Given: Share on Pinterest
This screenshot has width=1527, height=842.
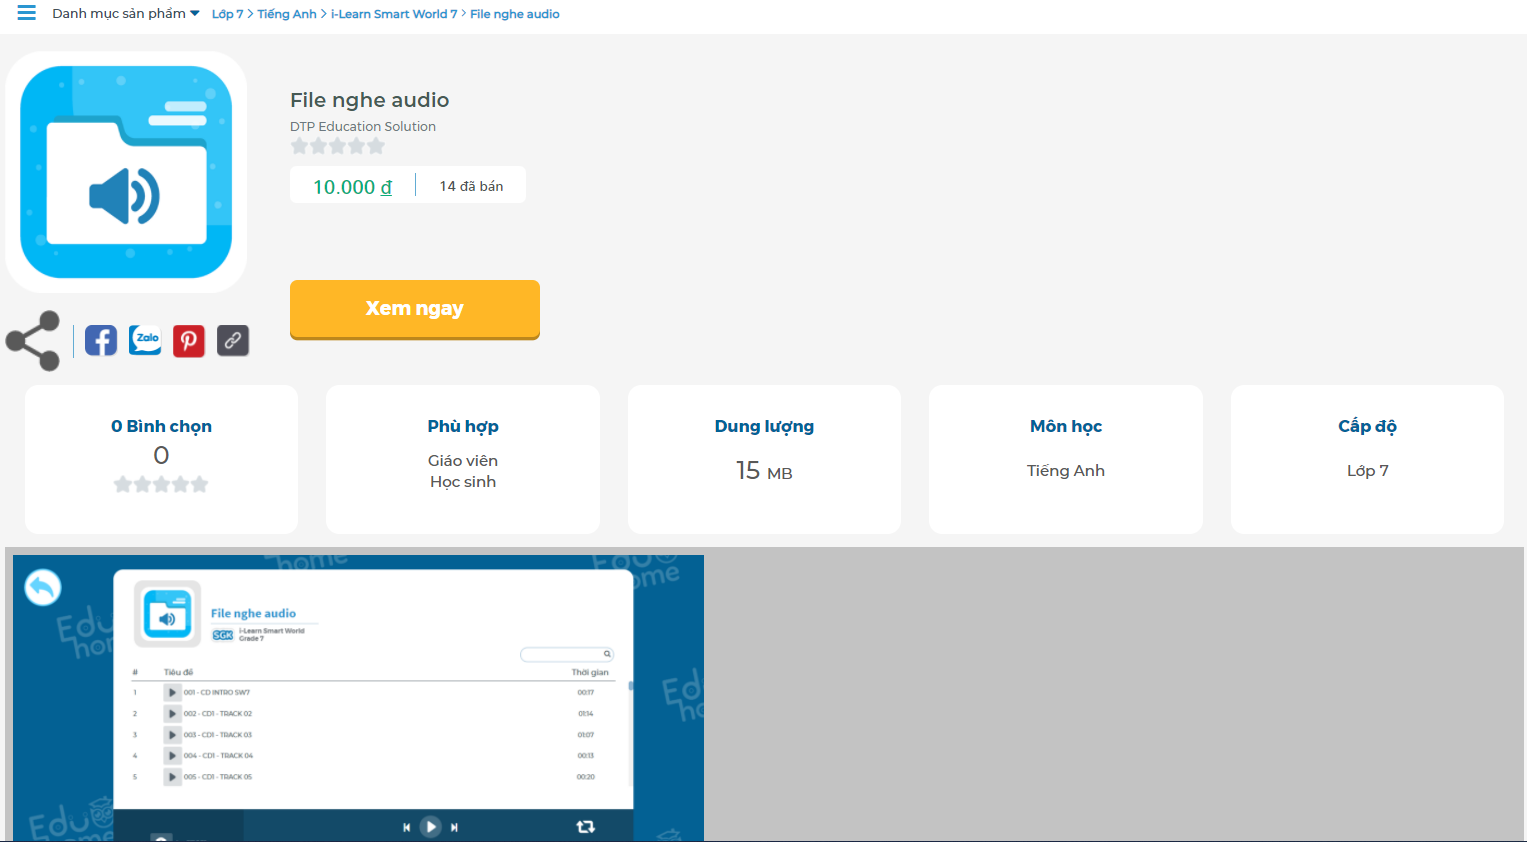Looking at the screenshot, I should [189, 341].
